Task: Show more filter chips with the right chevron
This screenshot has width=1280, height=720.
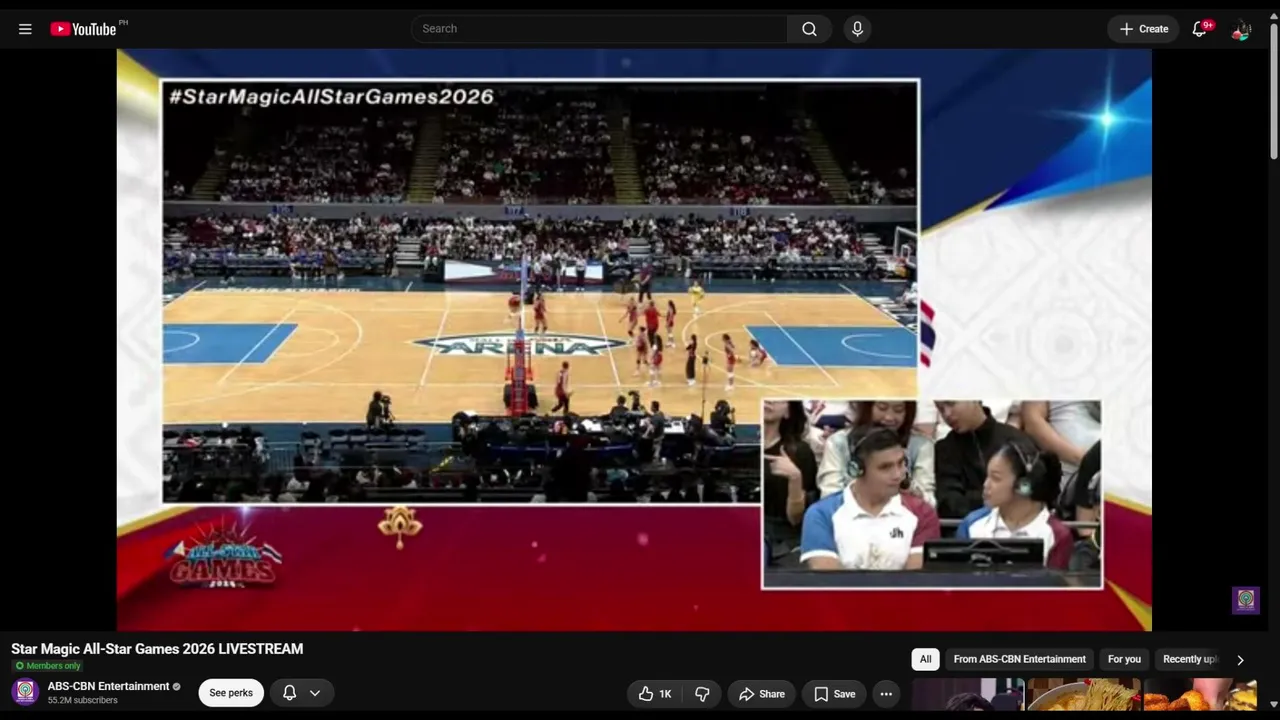Action: [x=1240, y=660]
